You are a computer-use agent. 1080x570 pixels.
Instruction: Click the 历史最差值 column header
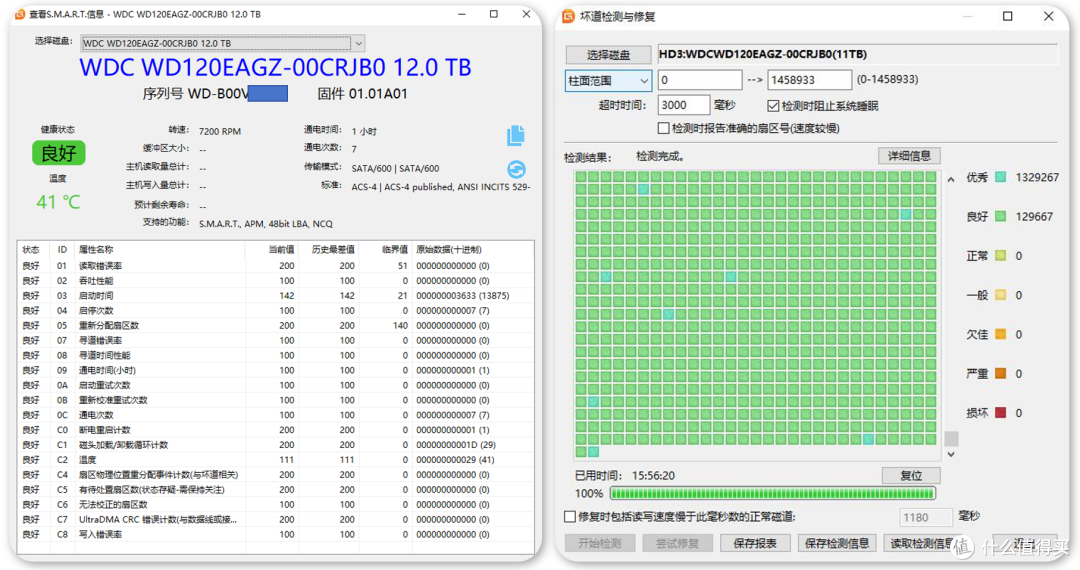coord(333,249)
